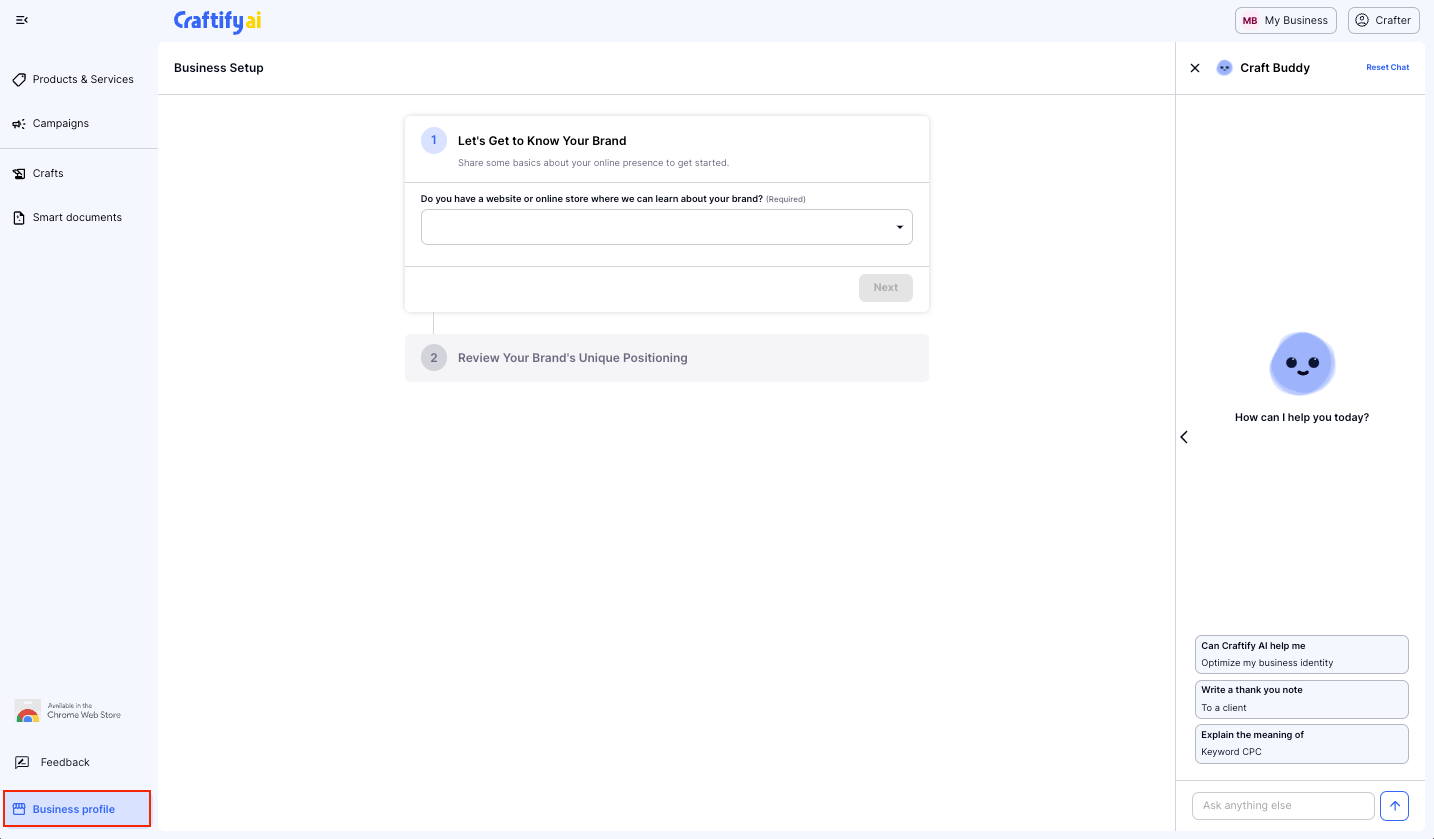The height and width of the screenshot is (839, 1434).
Task: Send message with the arrow button
Action: pyautogui.click(x=1394, y=805)
